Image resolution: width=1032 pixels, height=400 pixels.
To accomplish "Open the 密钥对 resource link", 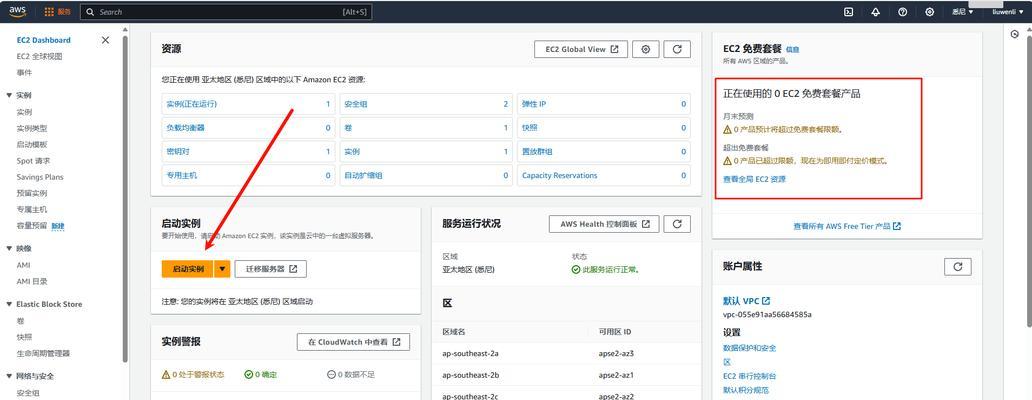I will (x=178, y=151).
